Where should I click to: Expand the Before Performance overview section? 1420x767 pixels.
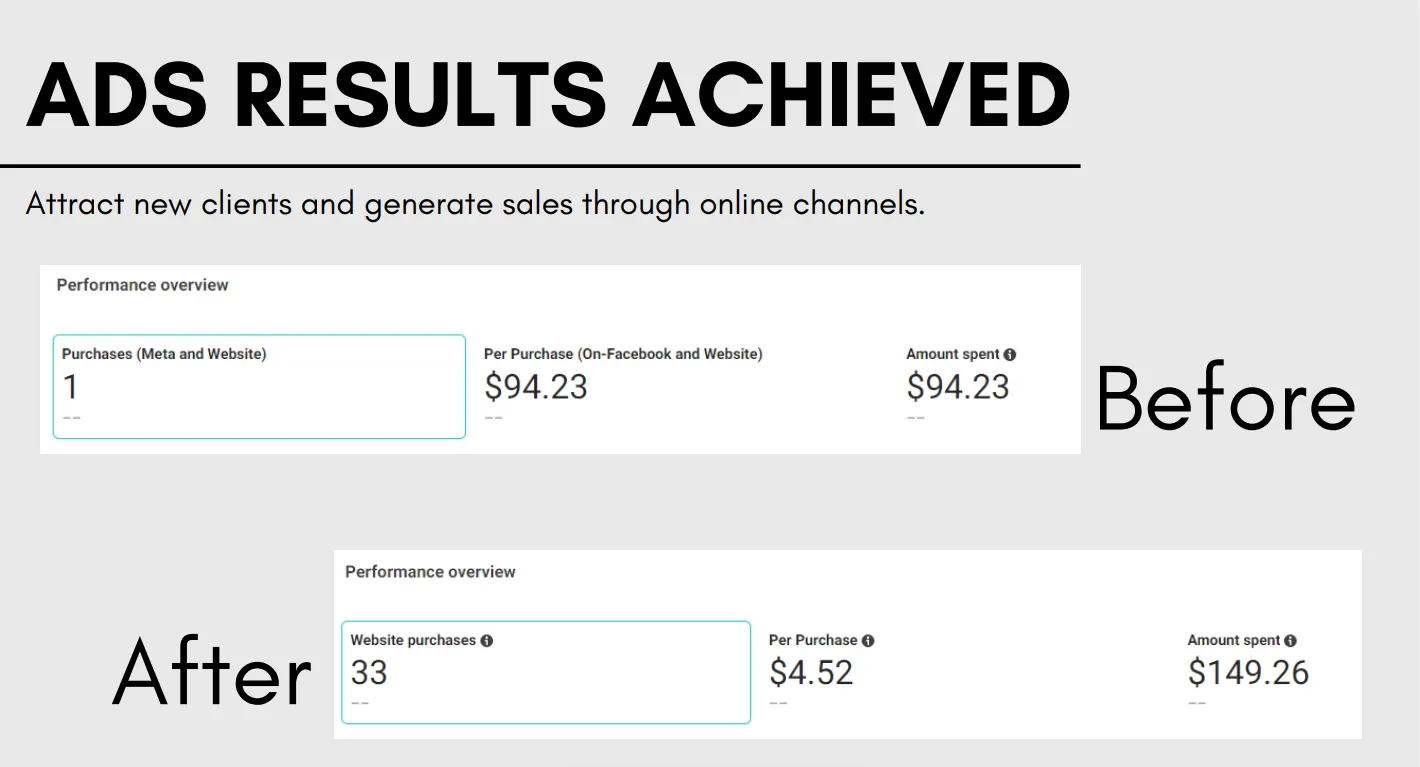[141, 285]
